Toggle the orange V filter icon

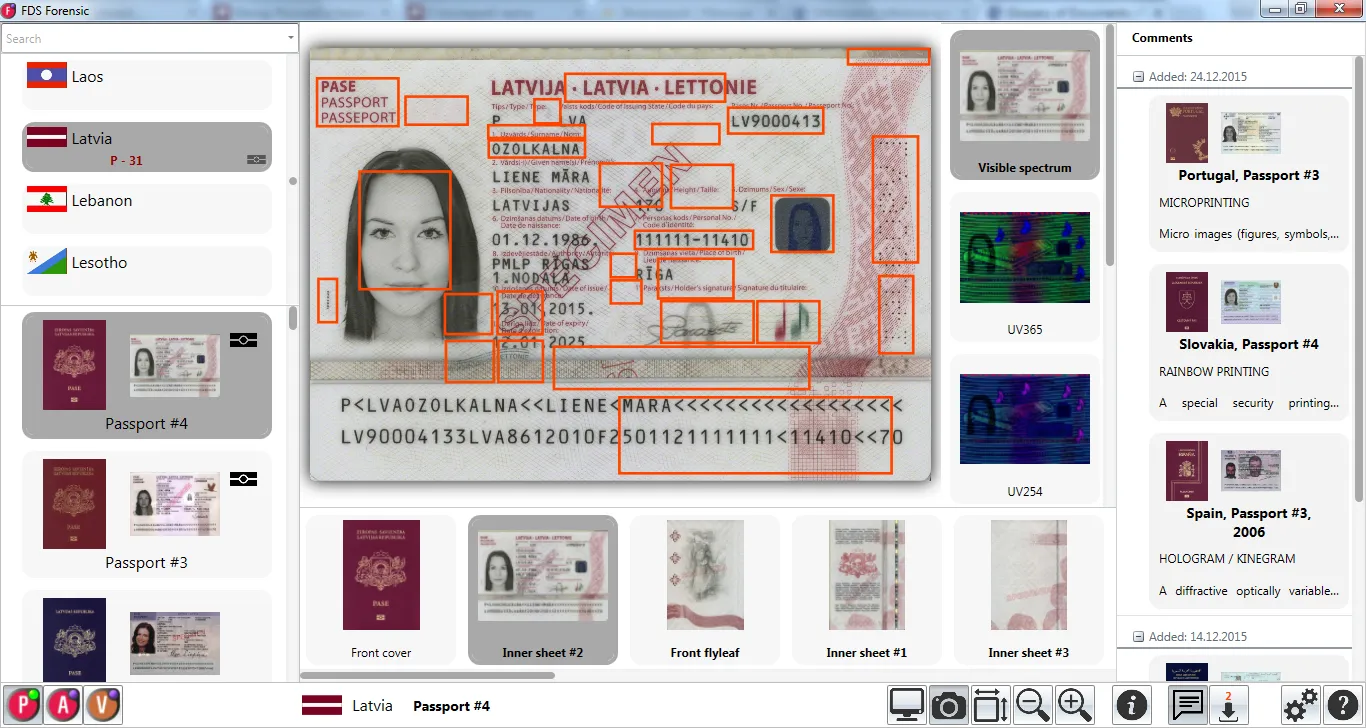103,706
